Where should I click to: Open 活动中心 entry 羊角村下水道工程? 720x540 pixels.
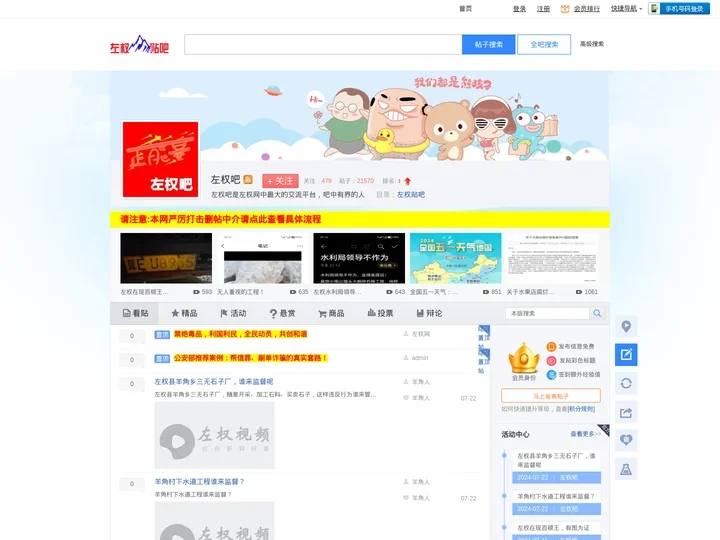[x=556, y=496]
